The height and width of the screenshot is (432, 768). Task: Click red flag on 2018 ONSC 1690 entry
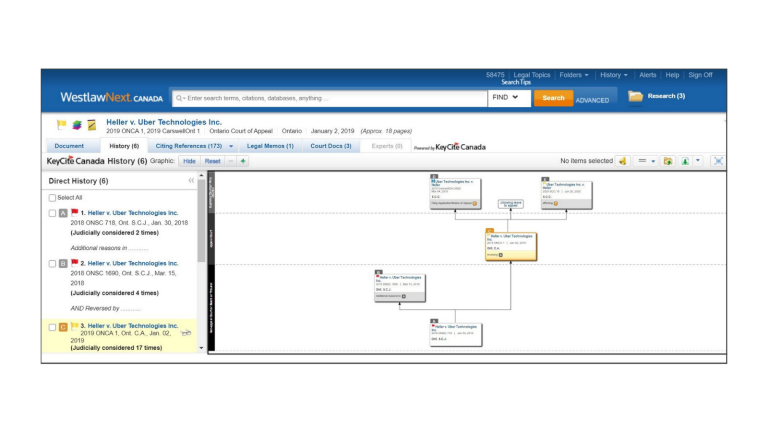pyautogui.click(x=74, y=263)
